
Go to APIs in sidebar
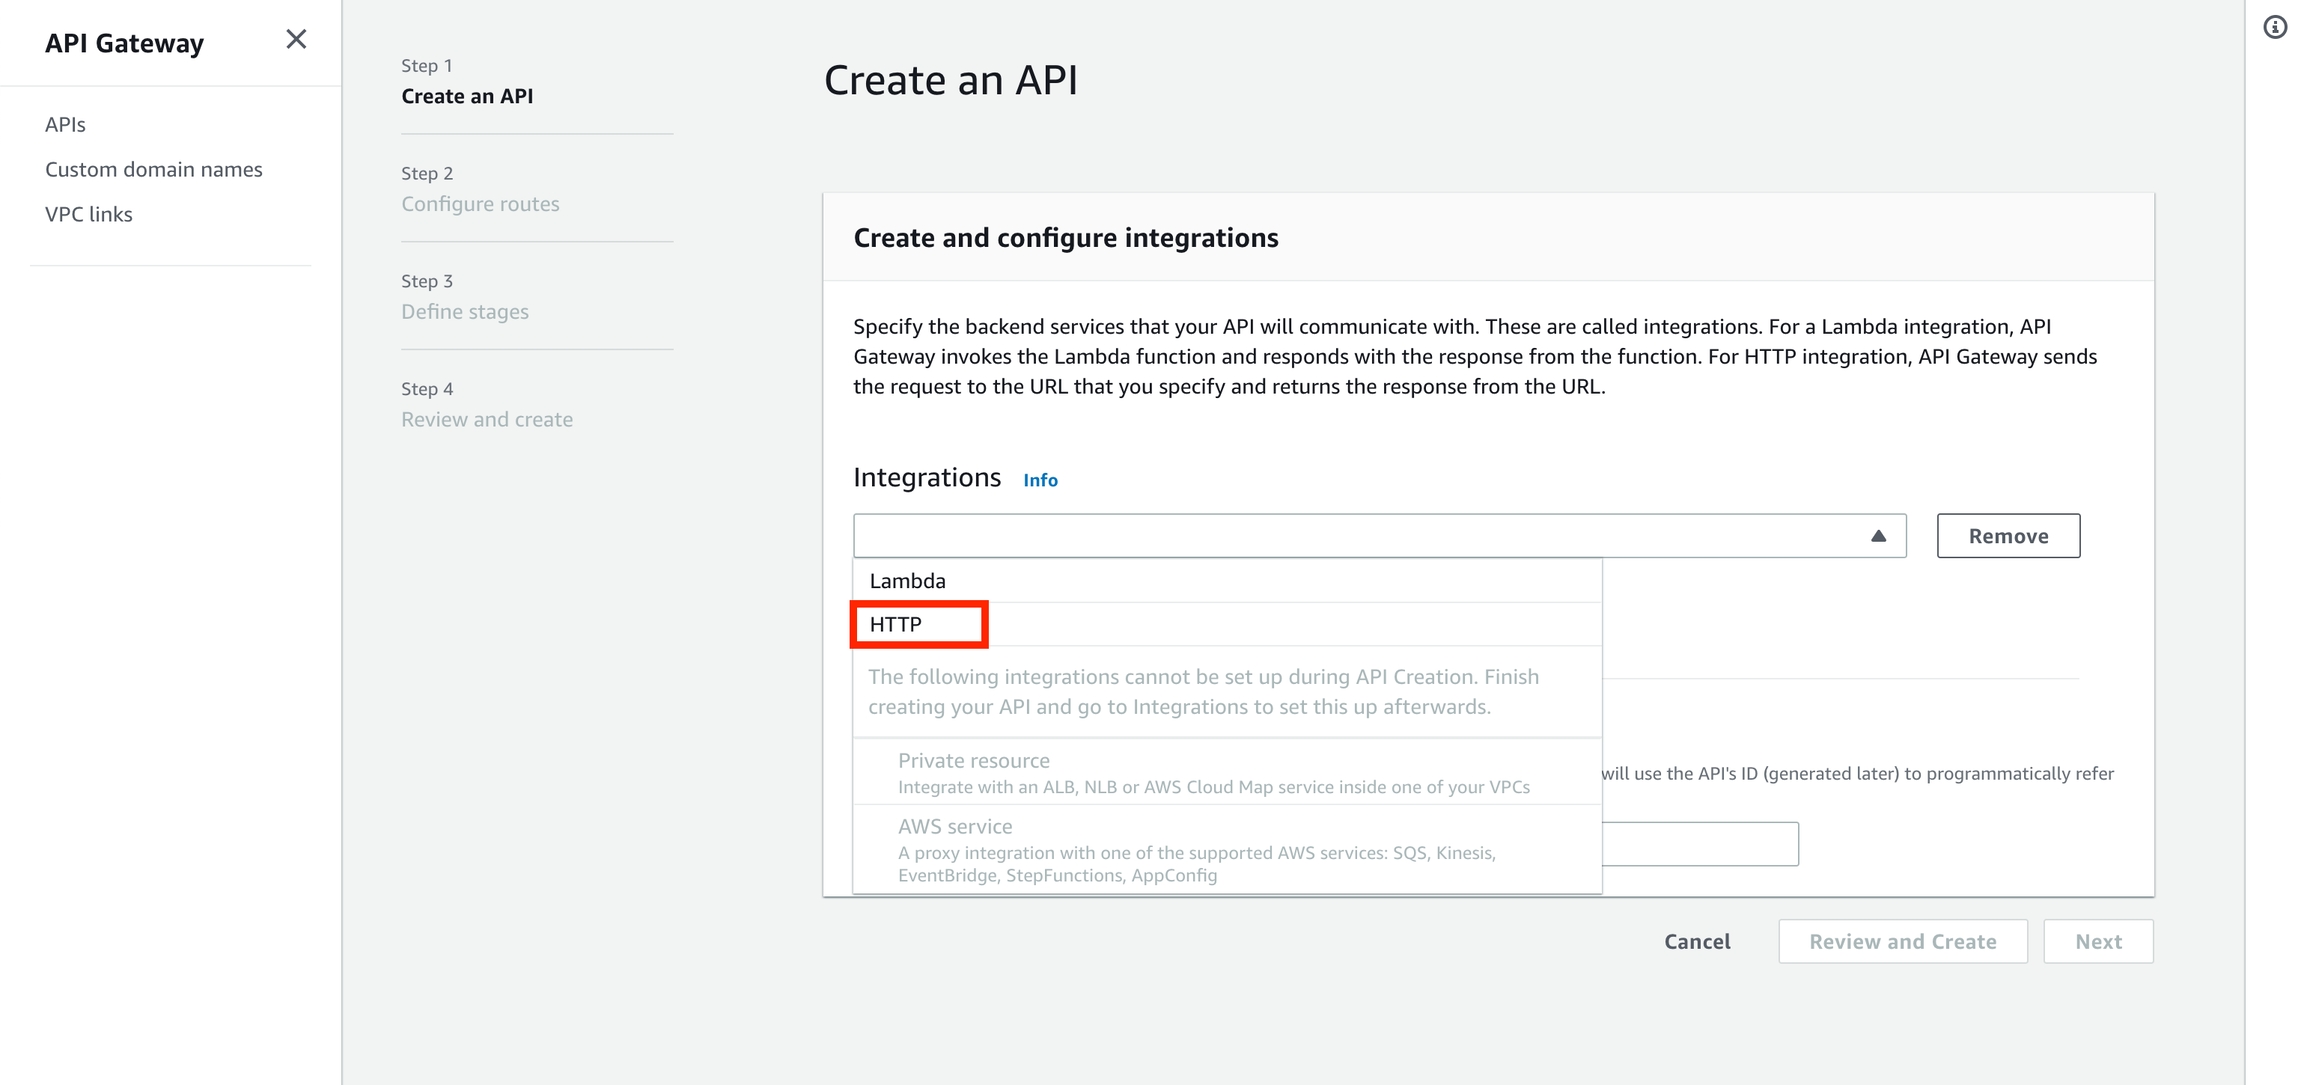(65, 125)
